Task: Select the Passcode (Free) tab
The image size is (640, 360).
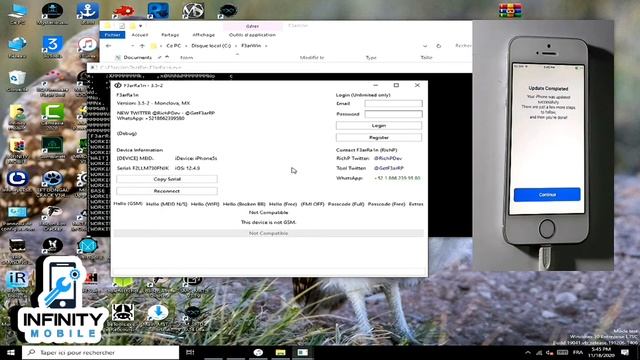Action: point(386,204)
